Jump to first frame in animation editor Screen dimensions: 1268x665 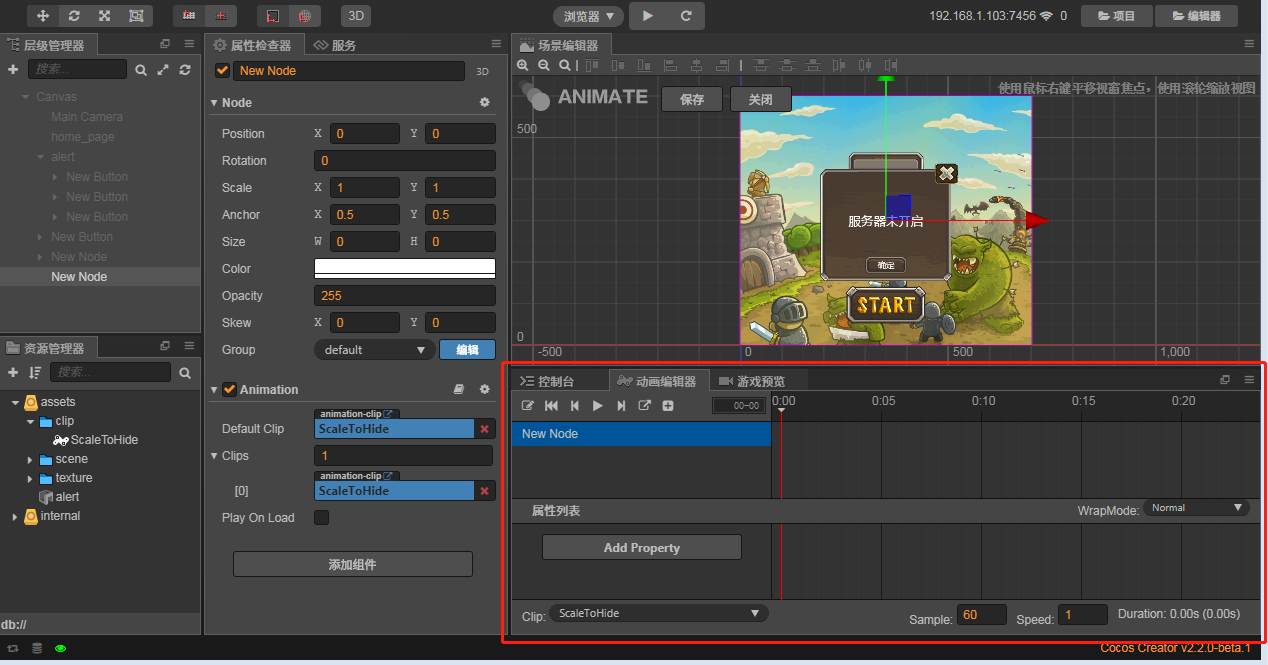point(551,406)
